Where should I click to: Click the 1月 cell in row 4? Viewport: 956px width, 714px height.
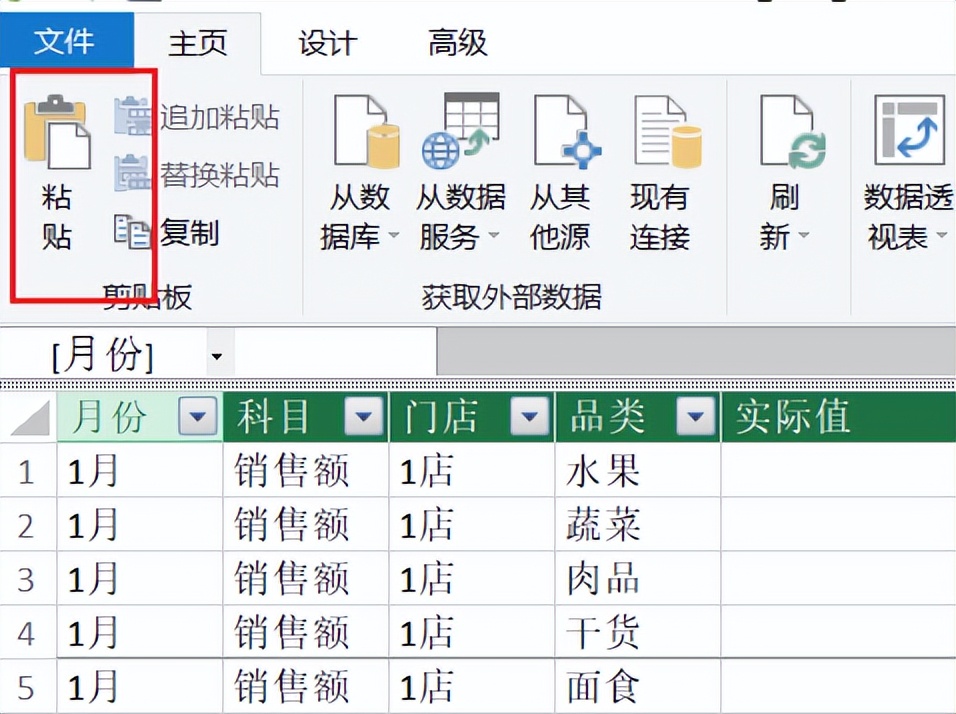[140, 632]
